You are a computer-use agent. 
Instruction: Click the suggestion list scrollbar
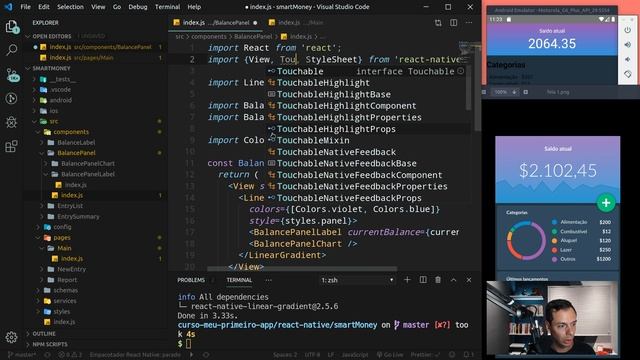click(468, 88)
